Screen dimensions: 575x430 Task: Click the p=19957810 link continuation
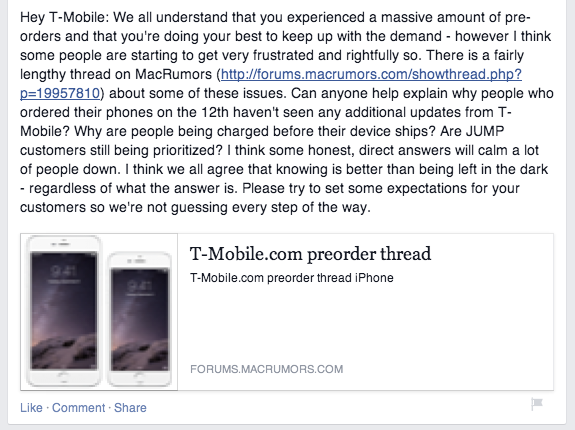(x=60, y=93)
